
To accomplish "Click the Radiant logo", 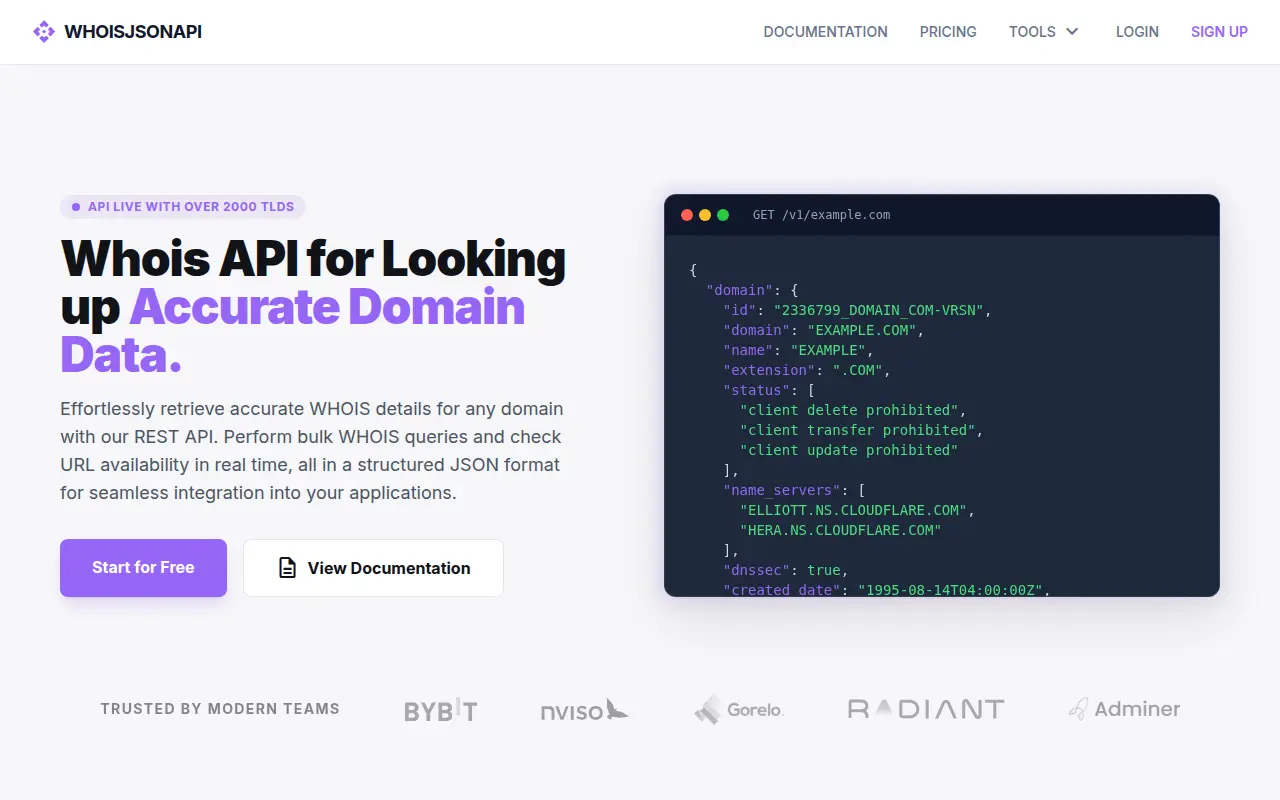I will tap(926, 710).
